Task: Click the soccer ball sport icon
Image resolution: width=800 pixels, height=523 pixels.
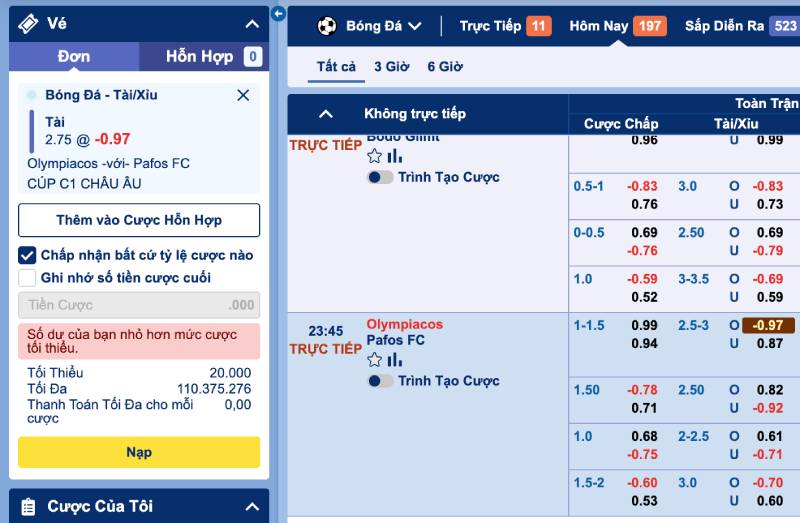Action: [x=327, y=26]
